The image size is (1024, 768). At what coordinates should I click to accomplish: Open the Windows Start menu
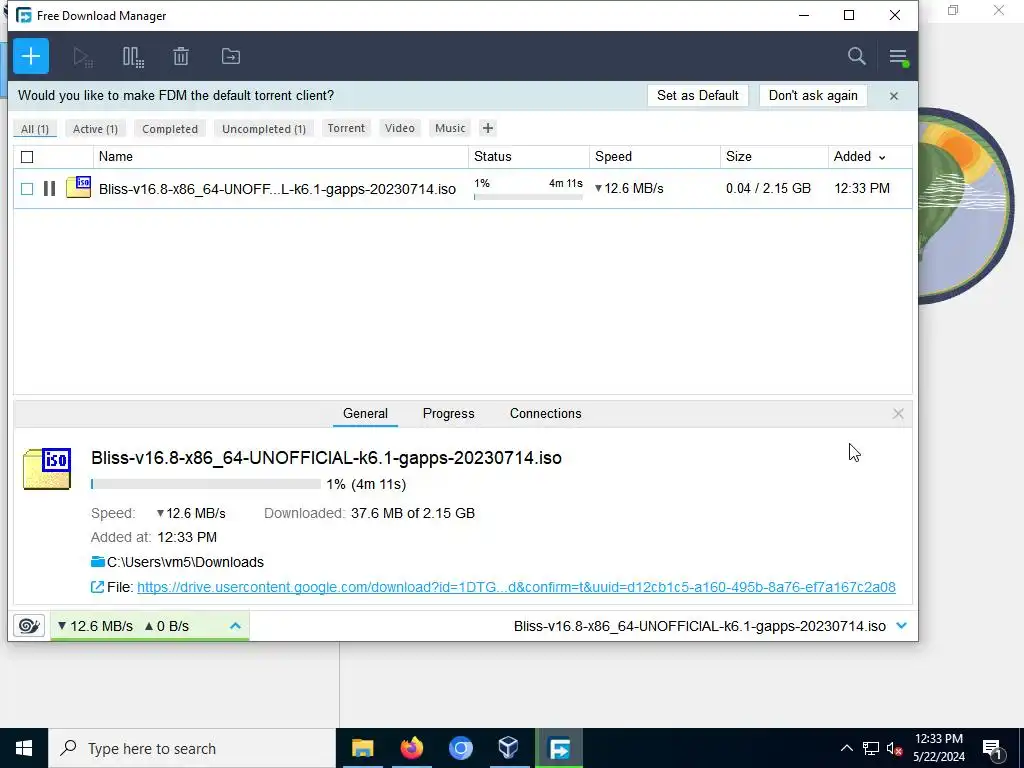(x=24, y=748)
